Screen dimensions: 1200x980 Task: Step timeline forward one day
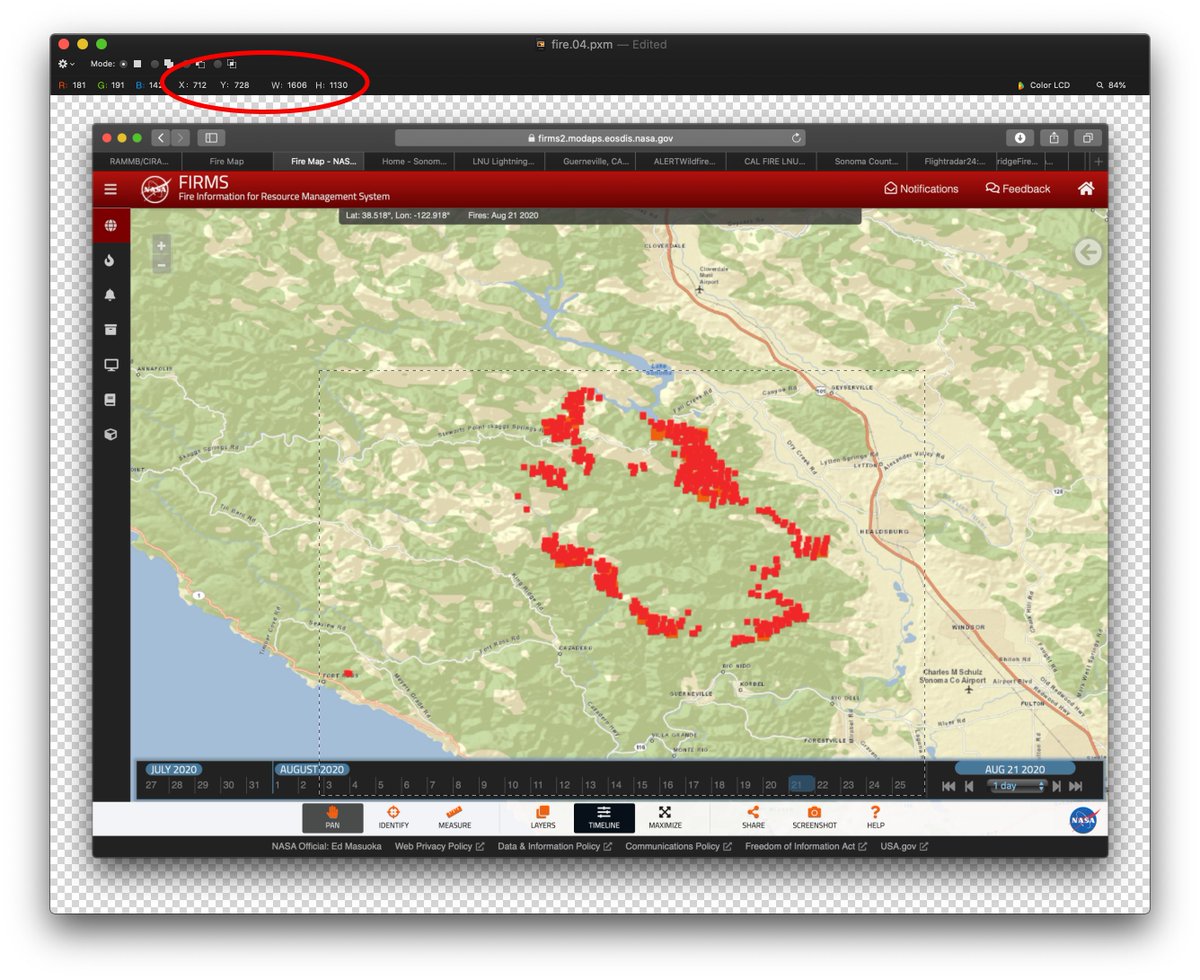pos(1056,786)
